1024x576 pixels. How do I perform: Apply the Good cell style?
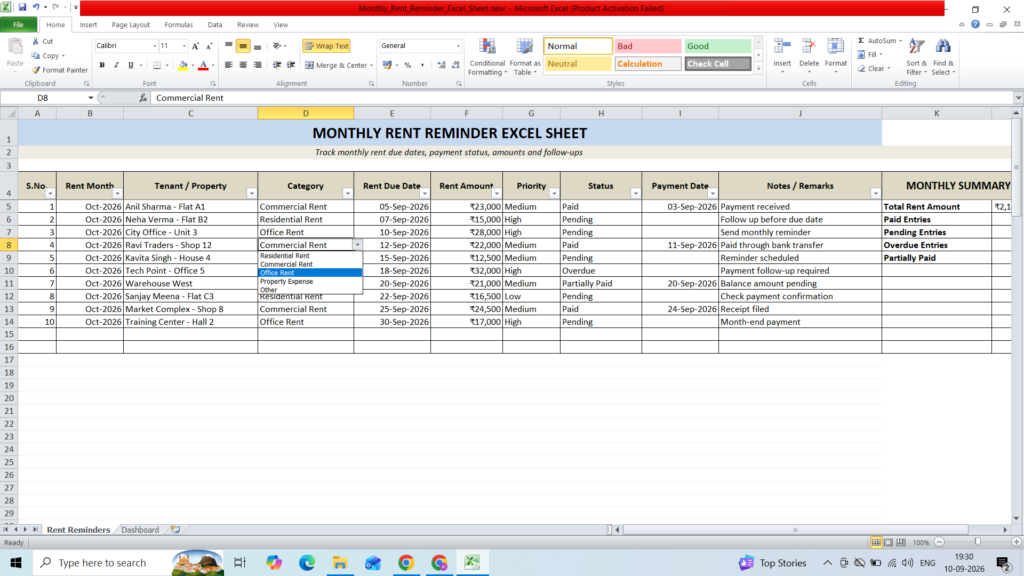718,46
